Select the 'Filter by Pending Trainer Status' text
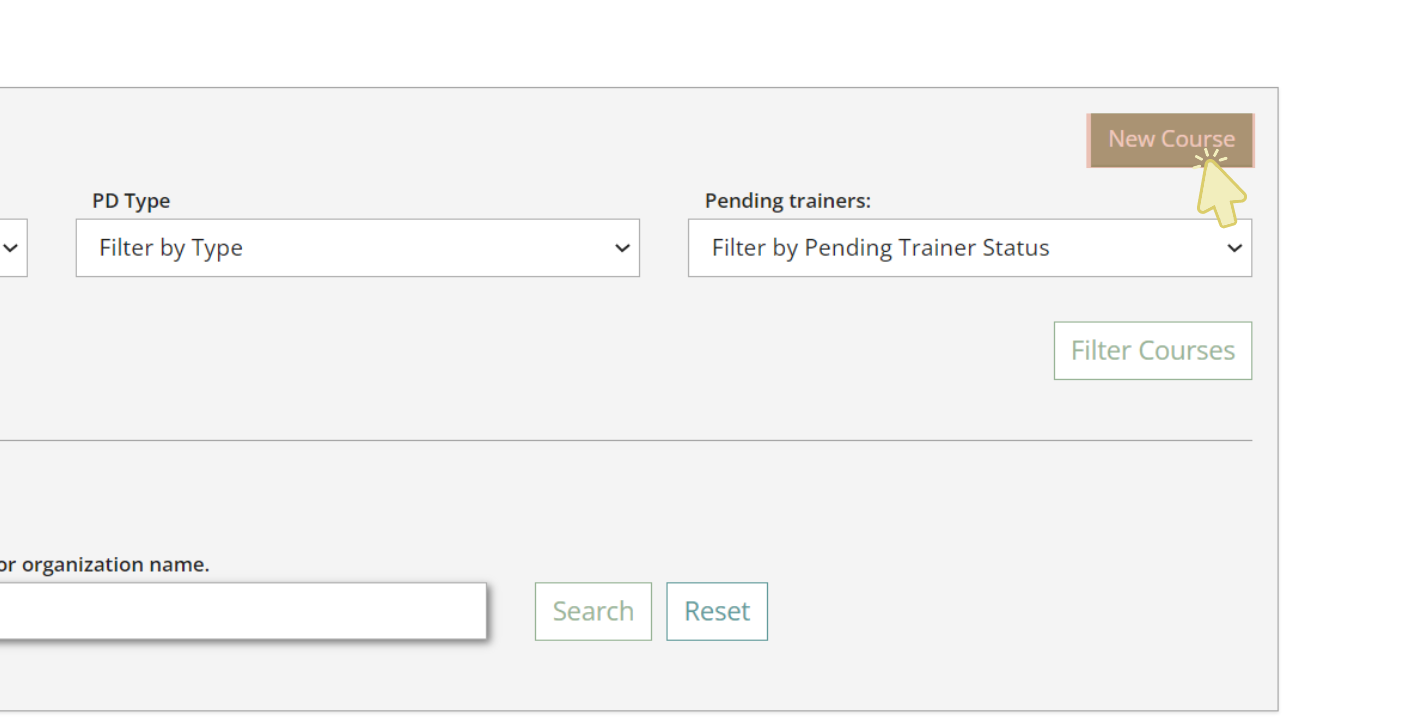Screen dimensions: 1422x727 pyautogui.click(x=880, y=248)
